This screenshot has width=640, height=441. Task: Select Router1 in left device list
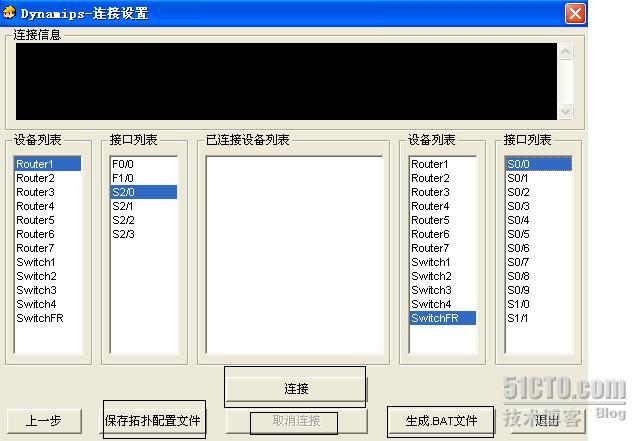click(47, 164)
